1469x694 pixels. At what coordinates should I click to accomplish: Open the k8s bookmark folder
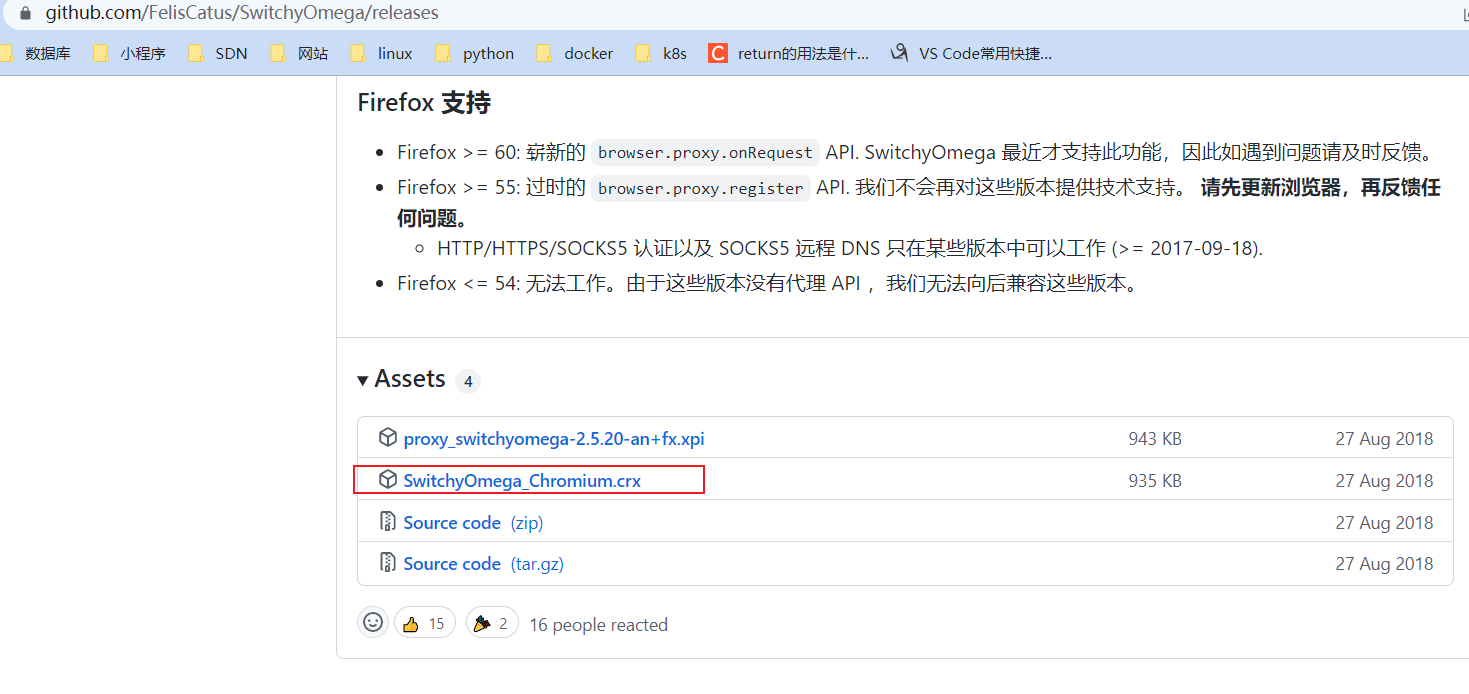[661, 53]
